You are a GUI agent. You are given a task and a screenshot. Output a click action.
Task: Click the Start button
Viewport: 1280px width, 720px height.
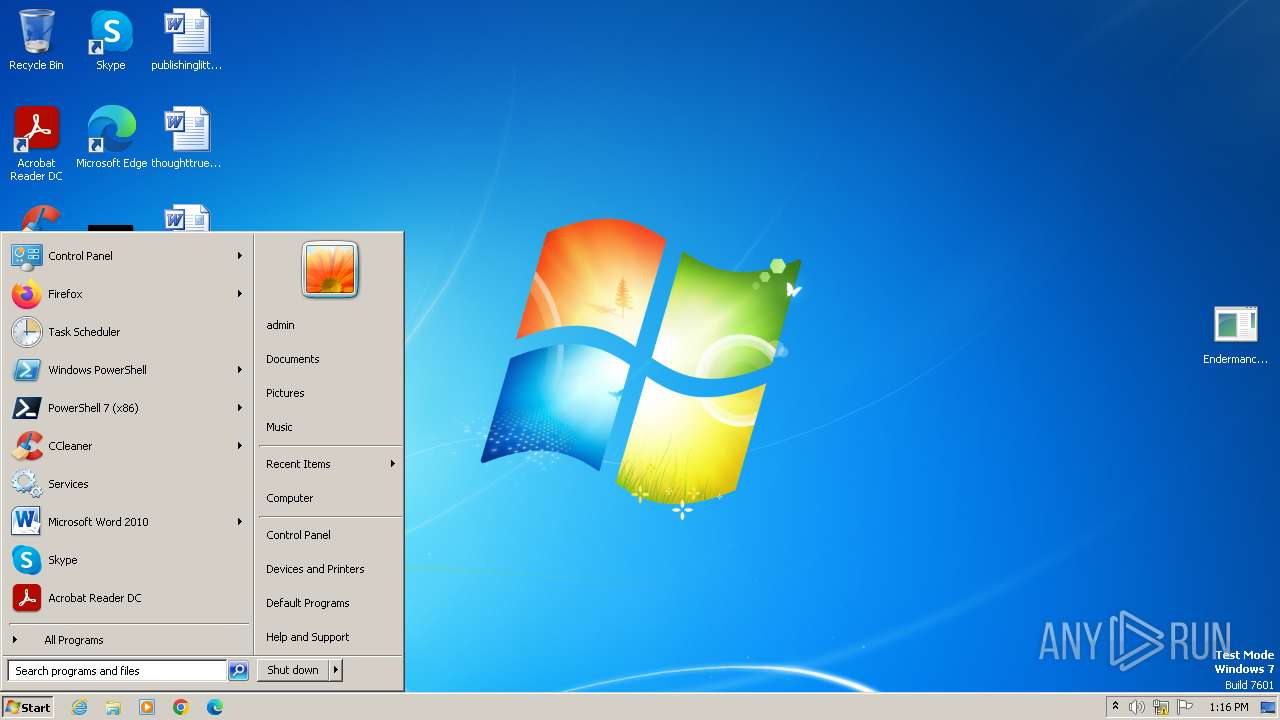(28, 707)
